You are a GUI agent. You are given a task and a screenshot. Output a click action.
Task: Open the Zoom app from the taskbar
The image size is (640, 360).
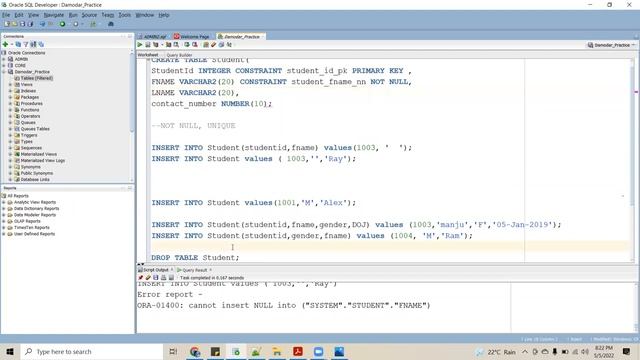(x=318, y=351)
